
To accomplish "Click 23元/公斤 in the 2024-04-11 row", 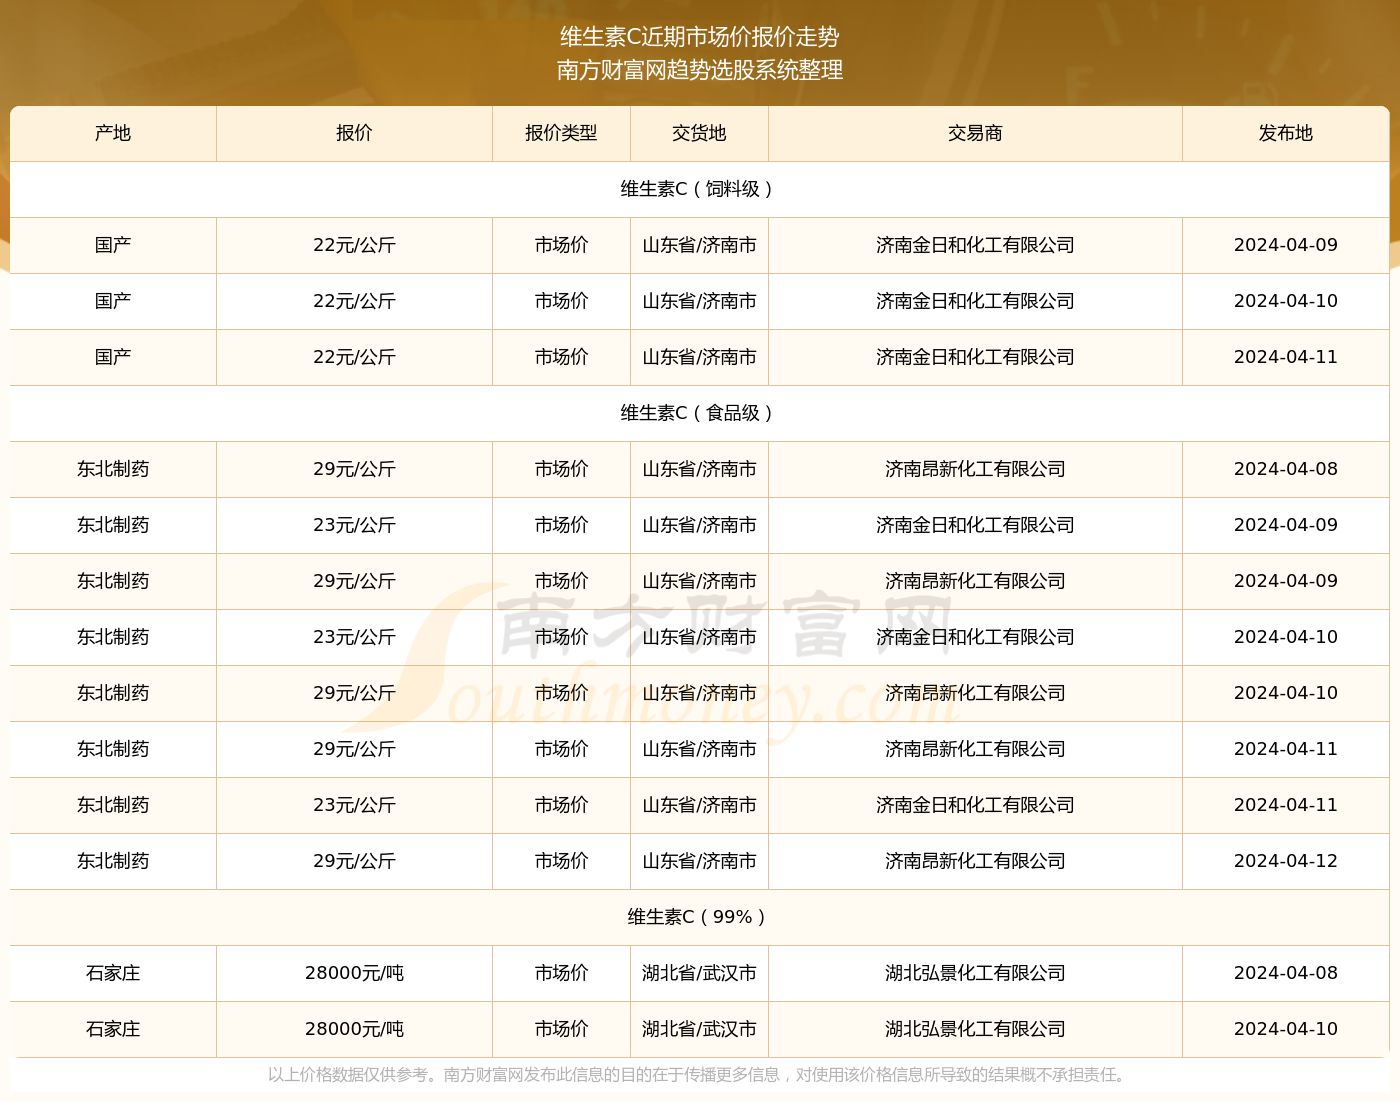I will 354,805.
